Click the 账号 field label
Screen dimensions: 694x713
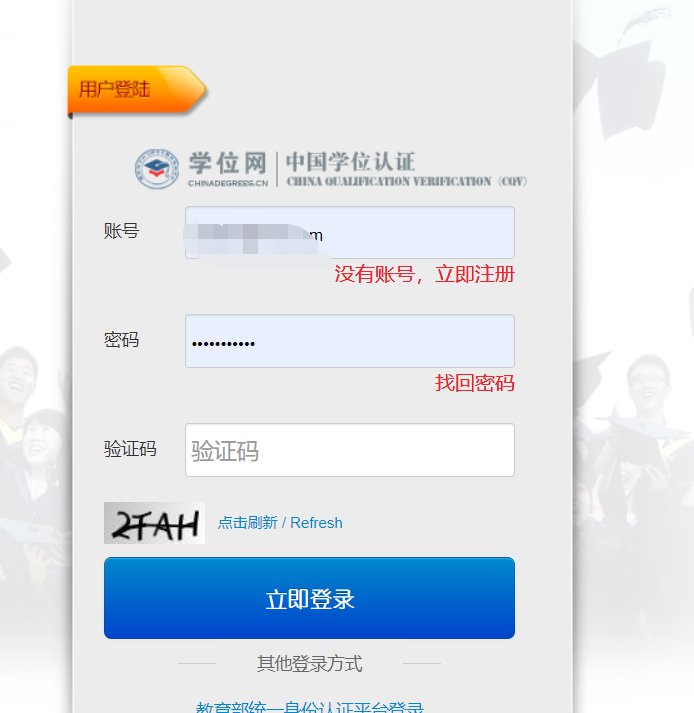[x=121, y=231]
